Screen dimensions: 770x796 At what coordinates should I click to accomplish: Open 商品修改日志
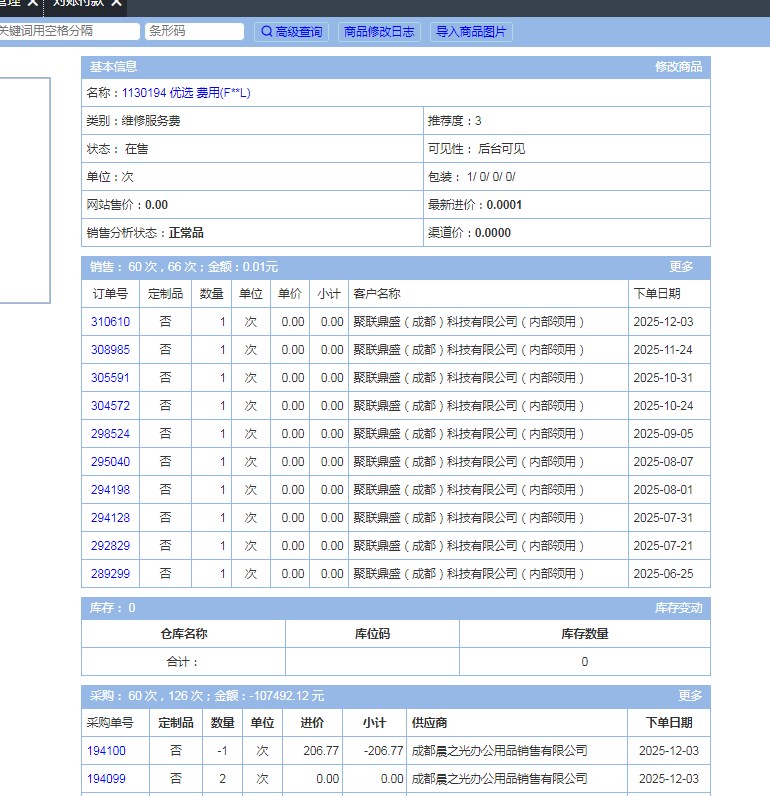(x=379, y=32)
